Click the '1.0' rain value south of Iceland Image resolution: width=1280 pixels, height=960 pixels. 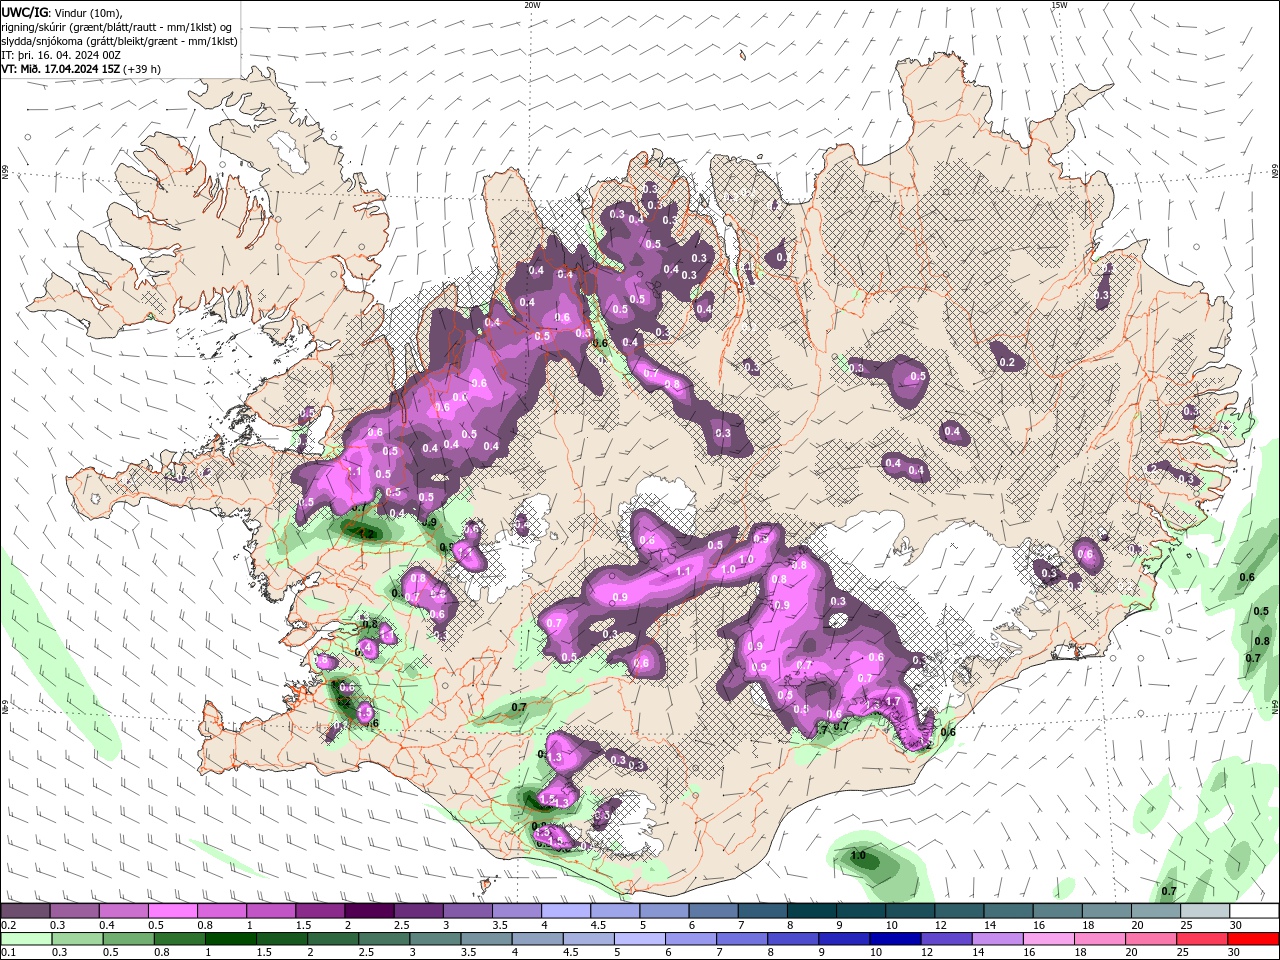click(858, 856)
